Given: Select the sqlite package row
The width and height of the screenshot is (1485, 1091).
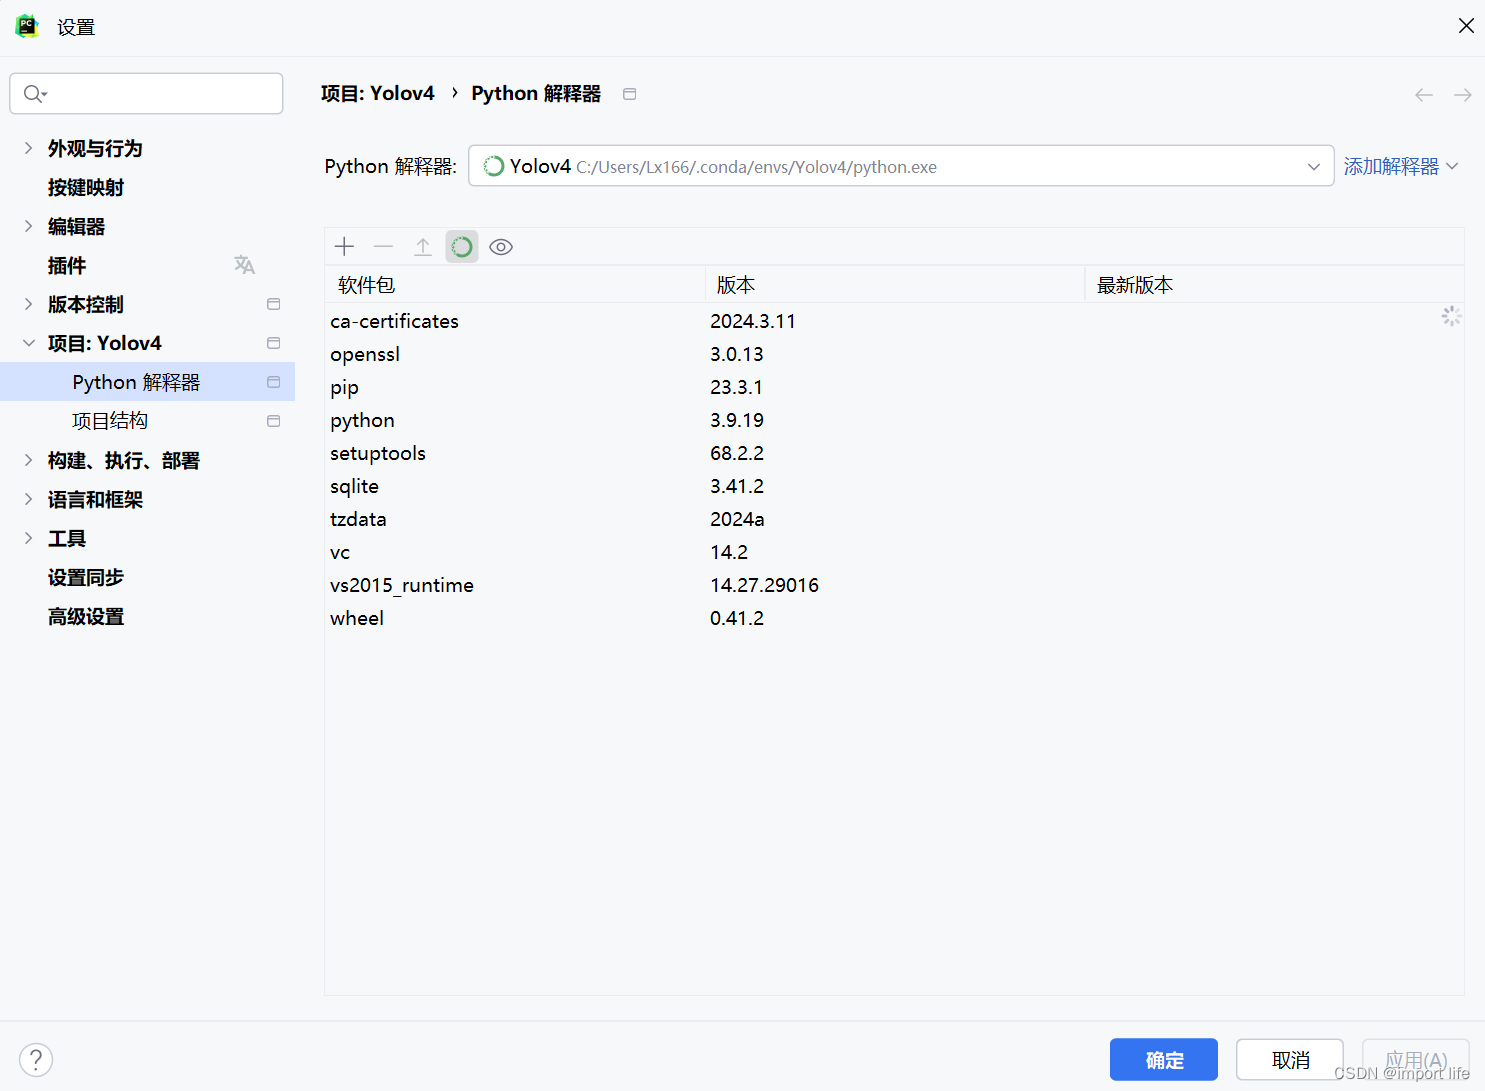Looking at the screenshot, I should coord(894,486).
